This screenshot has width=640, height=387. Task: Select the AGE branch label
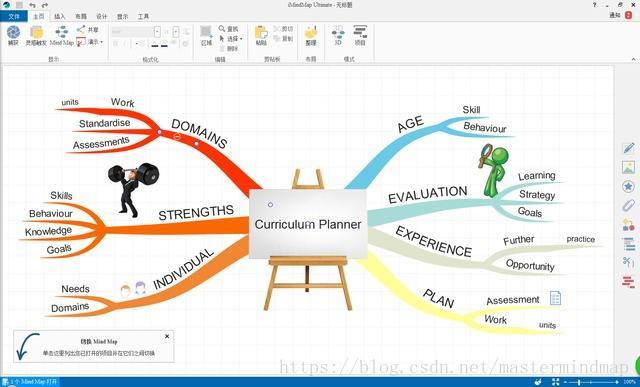coord(411,124)
